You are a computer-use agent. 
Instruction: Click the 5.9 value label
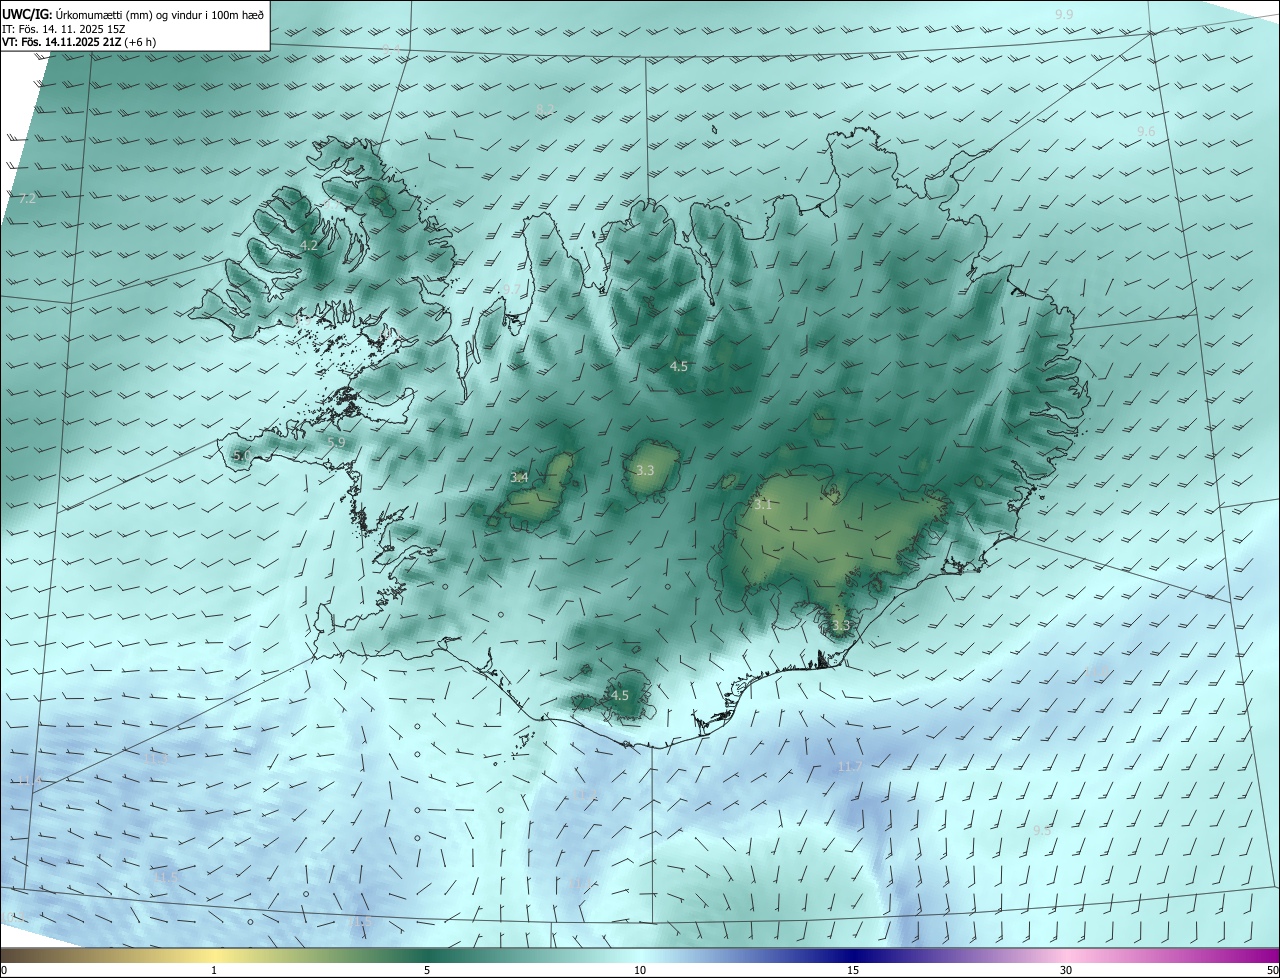(336, 442)
